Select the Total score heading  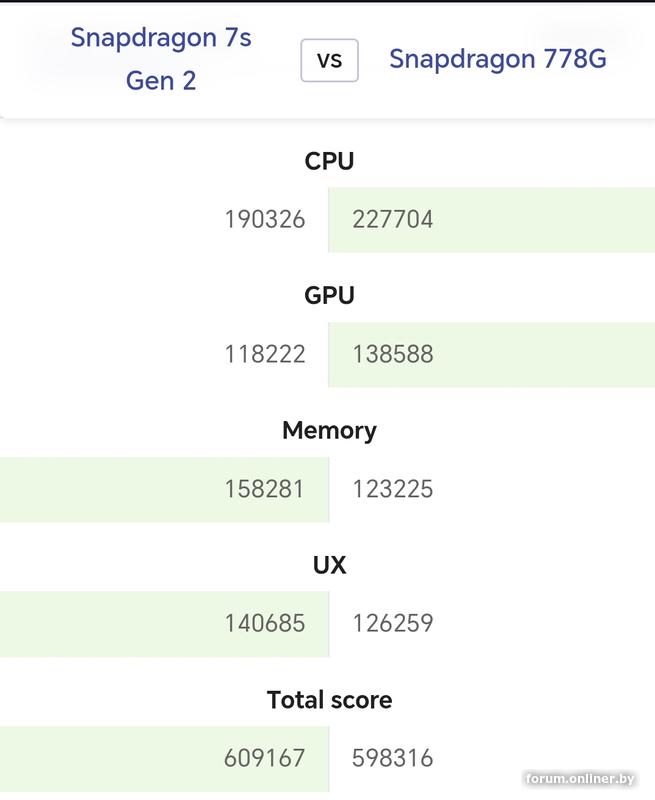click(329, 700)
